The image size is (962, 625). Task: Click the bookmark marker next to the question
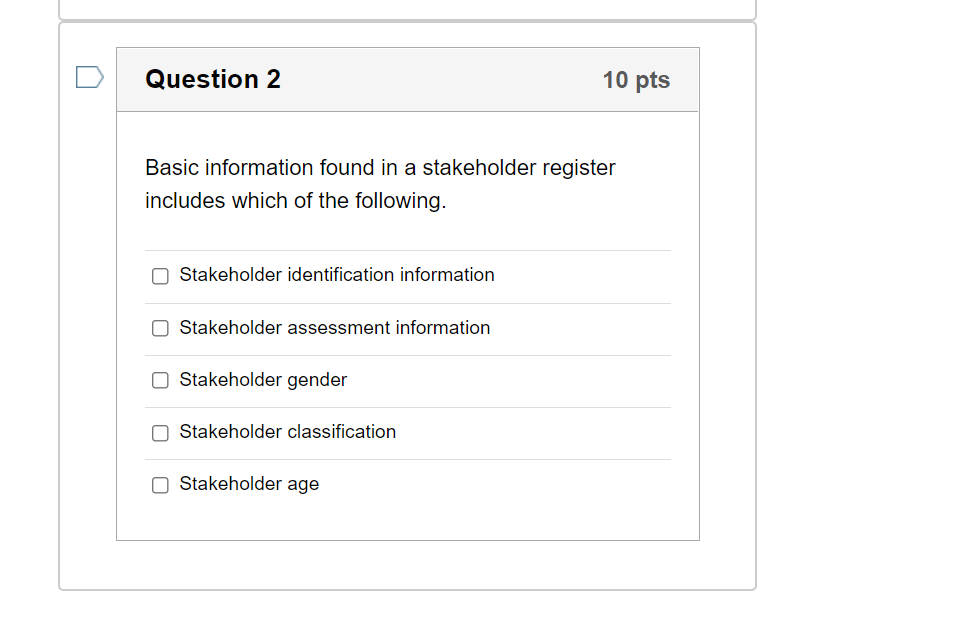tap(89, 75)
